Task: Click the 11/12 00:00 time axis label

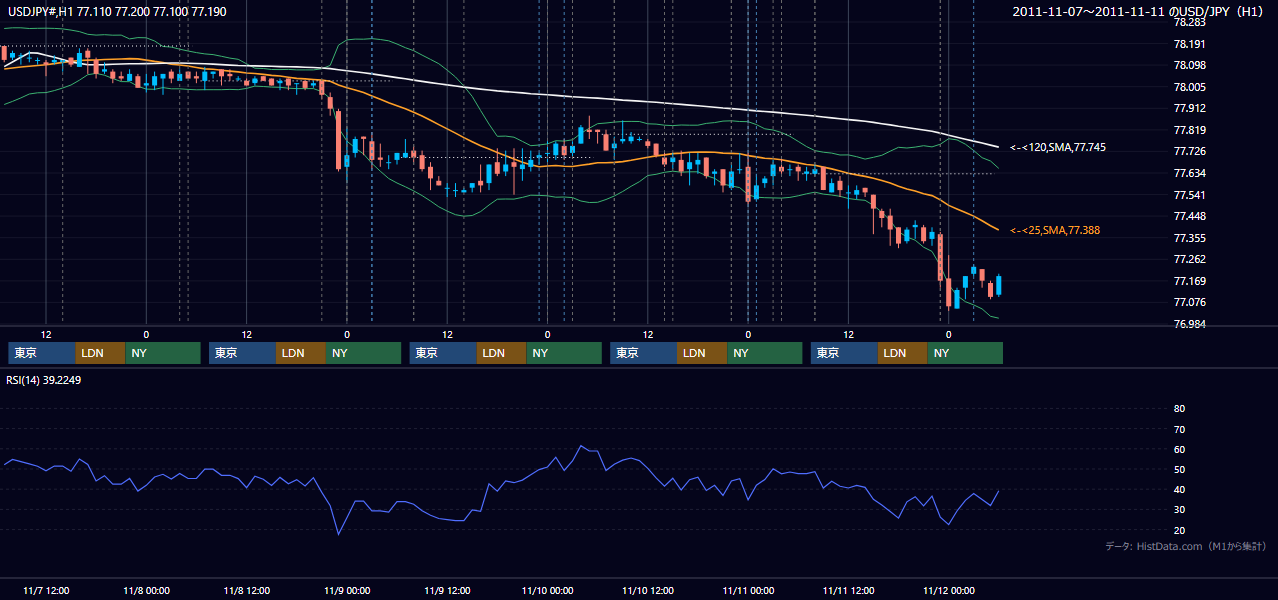Action: point(949,591)
